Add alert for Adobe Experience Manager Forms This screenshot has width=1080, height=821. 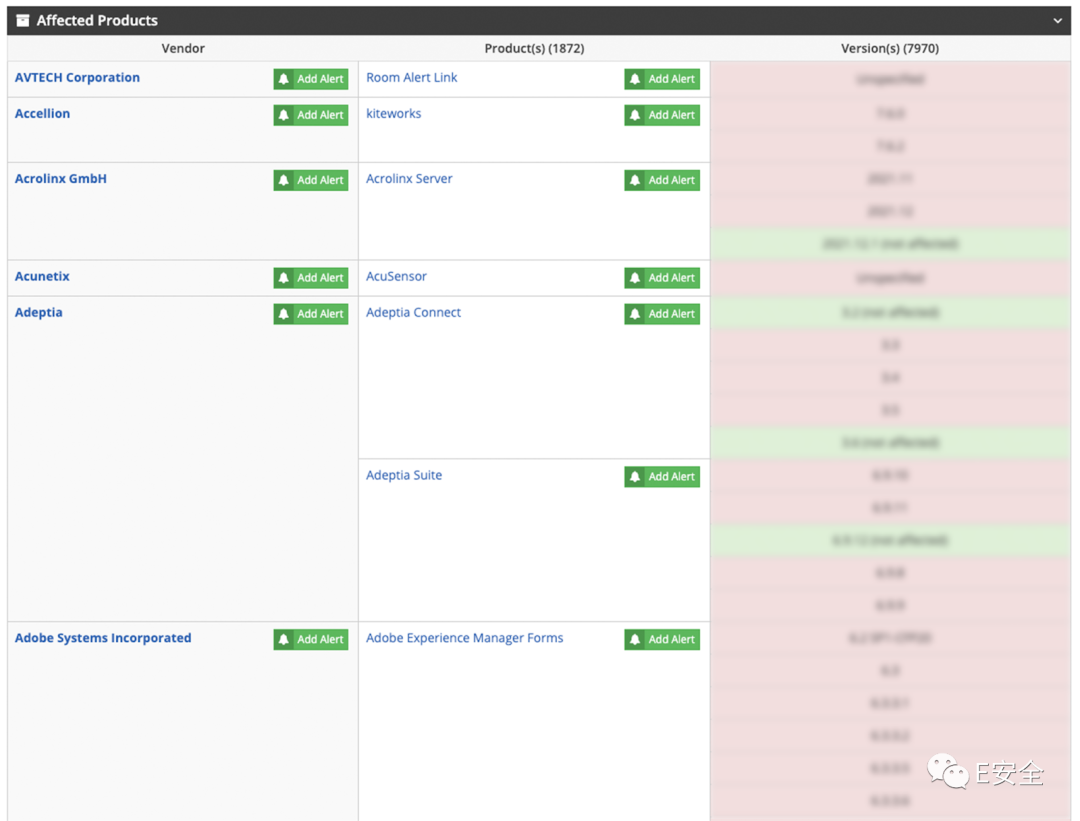click(662, 640)
